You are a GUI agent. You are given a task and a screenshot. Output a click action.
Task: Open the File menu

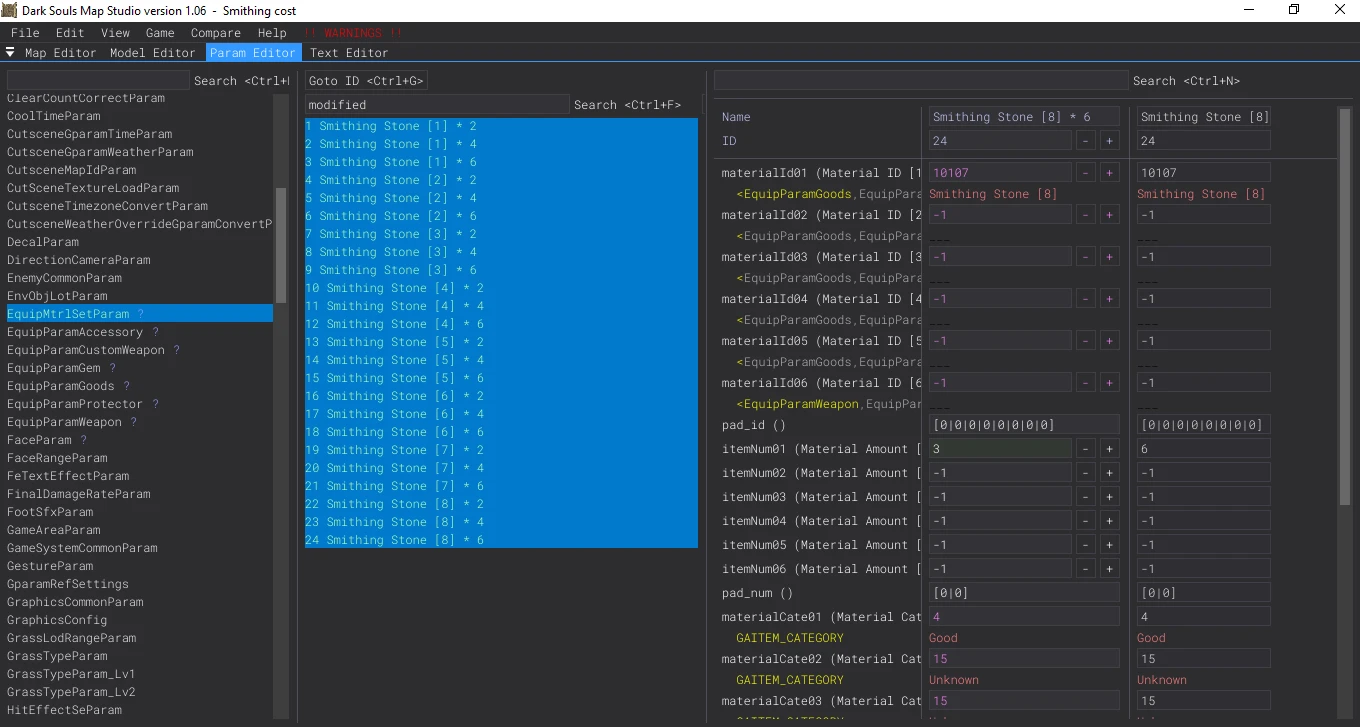coord(25,33)
